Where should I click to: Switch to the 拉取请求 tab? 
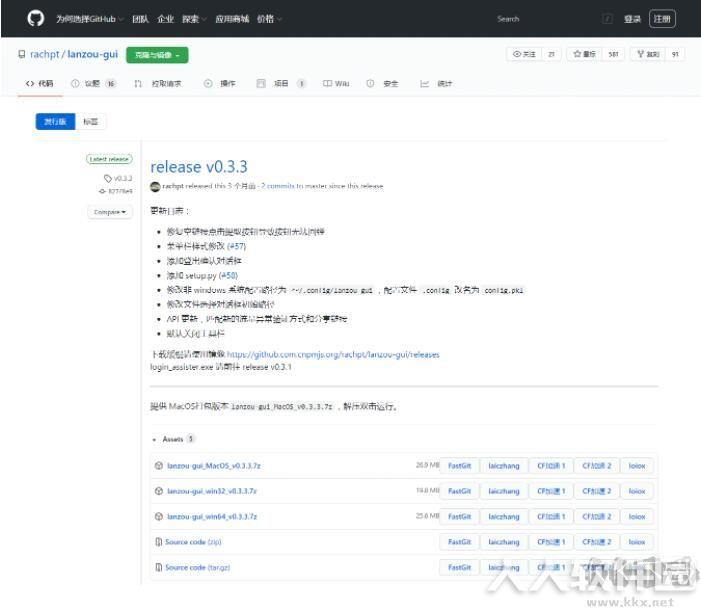tap(157, 84)
